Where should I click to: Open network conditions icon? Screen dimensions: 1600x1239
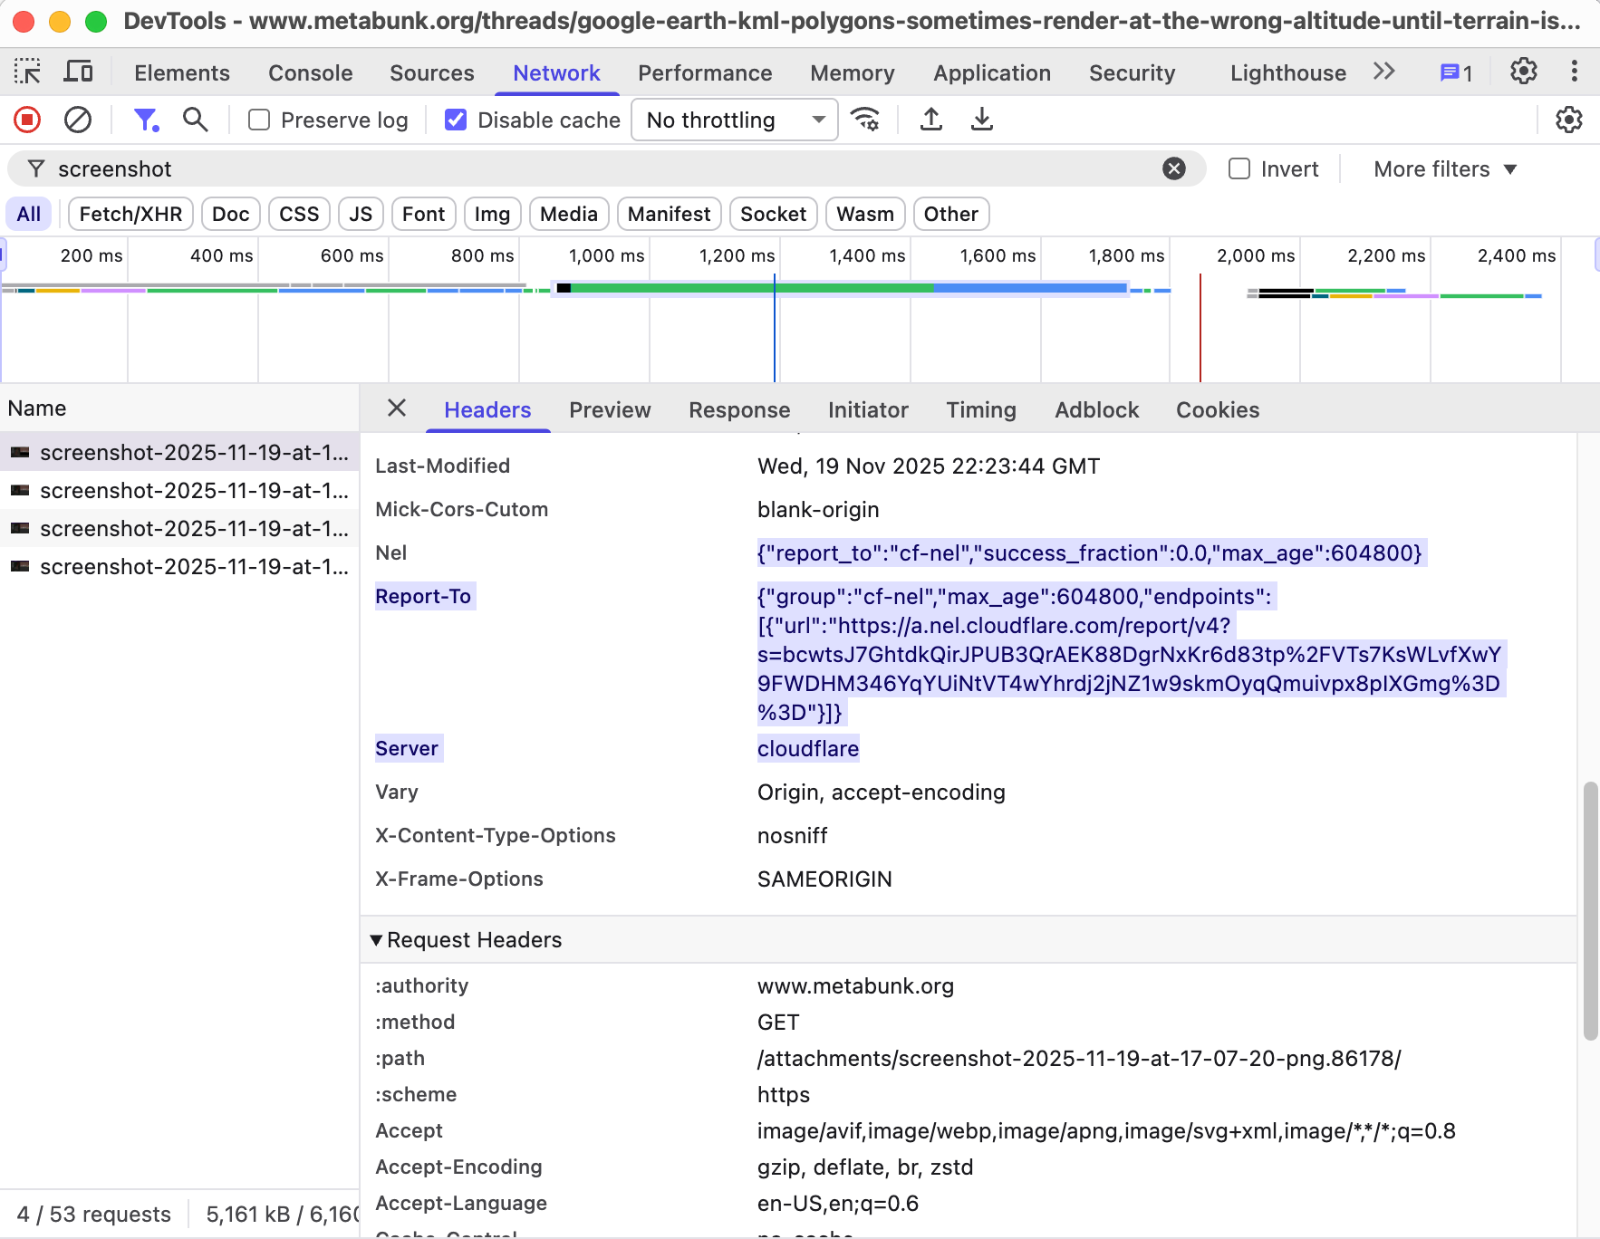pyautogui.click(x=864, y=120)
